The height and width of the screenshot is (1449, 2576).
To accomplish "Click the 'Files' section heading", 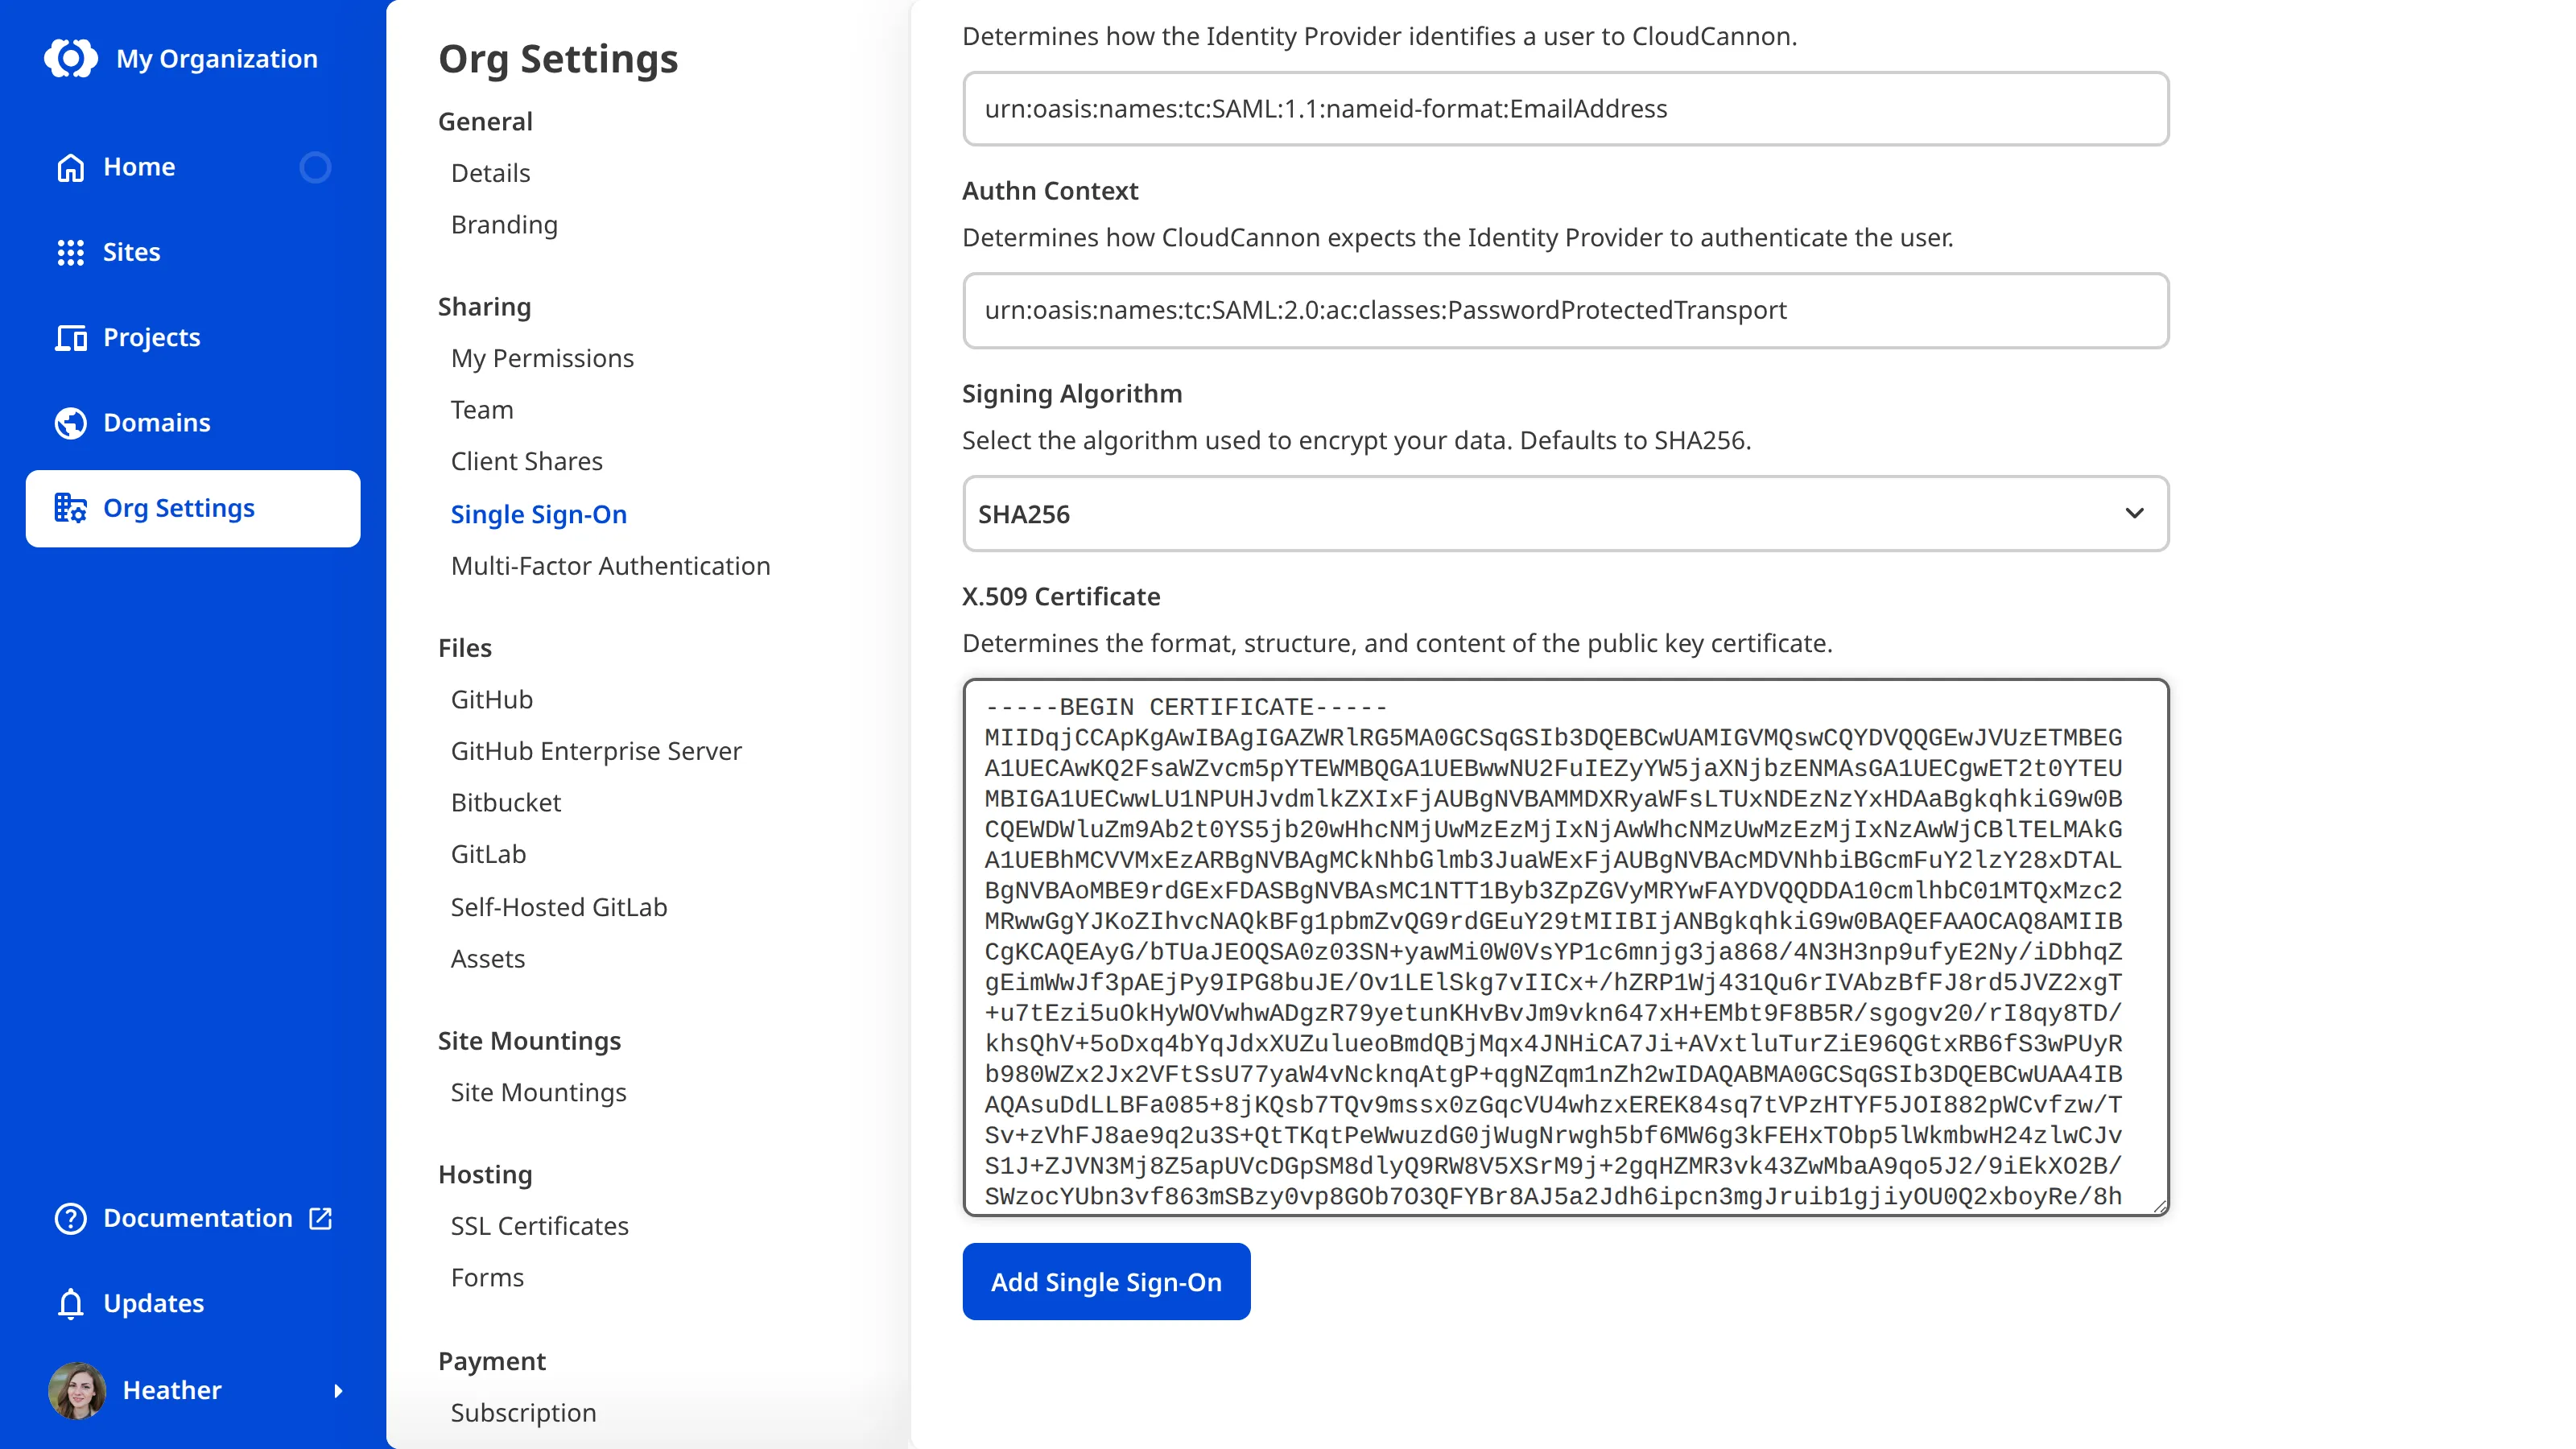I will click(x=465, y=648).
